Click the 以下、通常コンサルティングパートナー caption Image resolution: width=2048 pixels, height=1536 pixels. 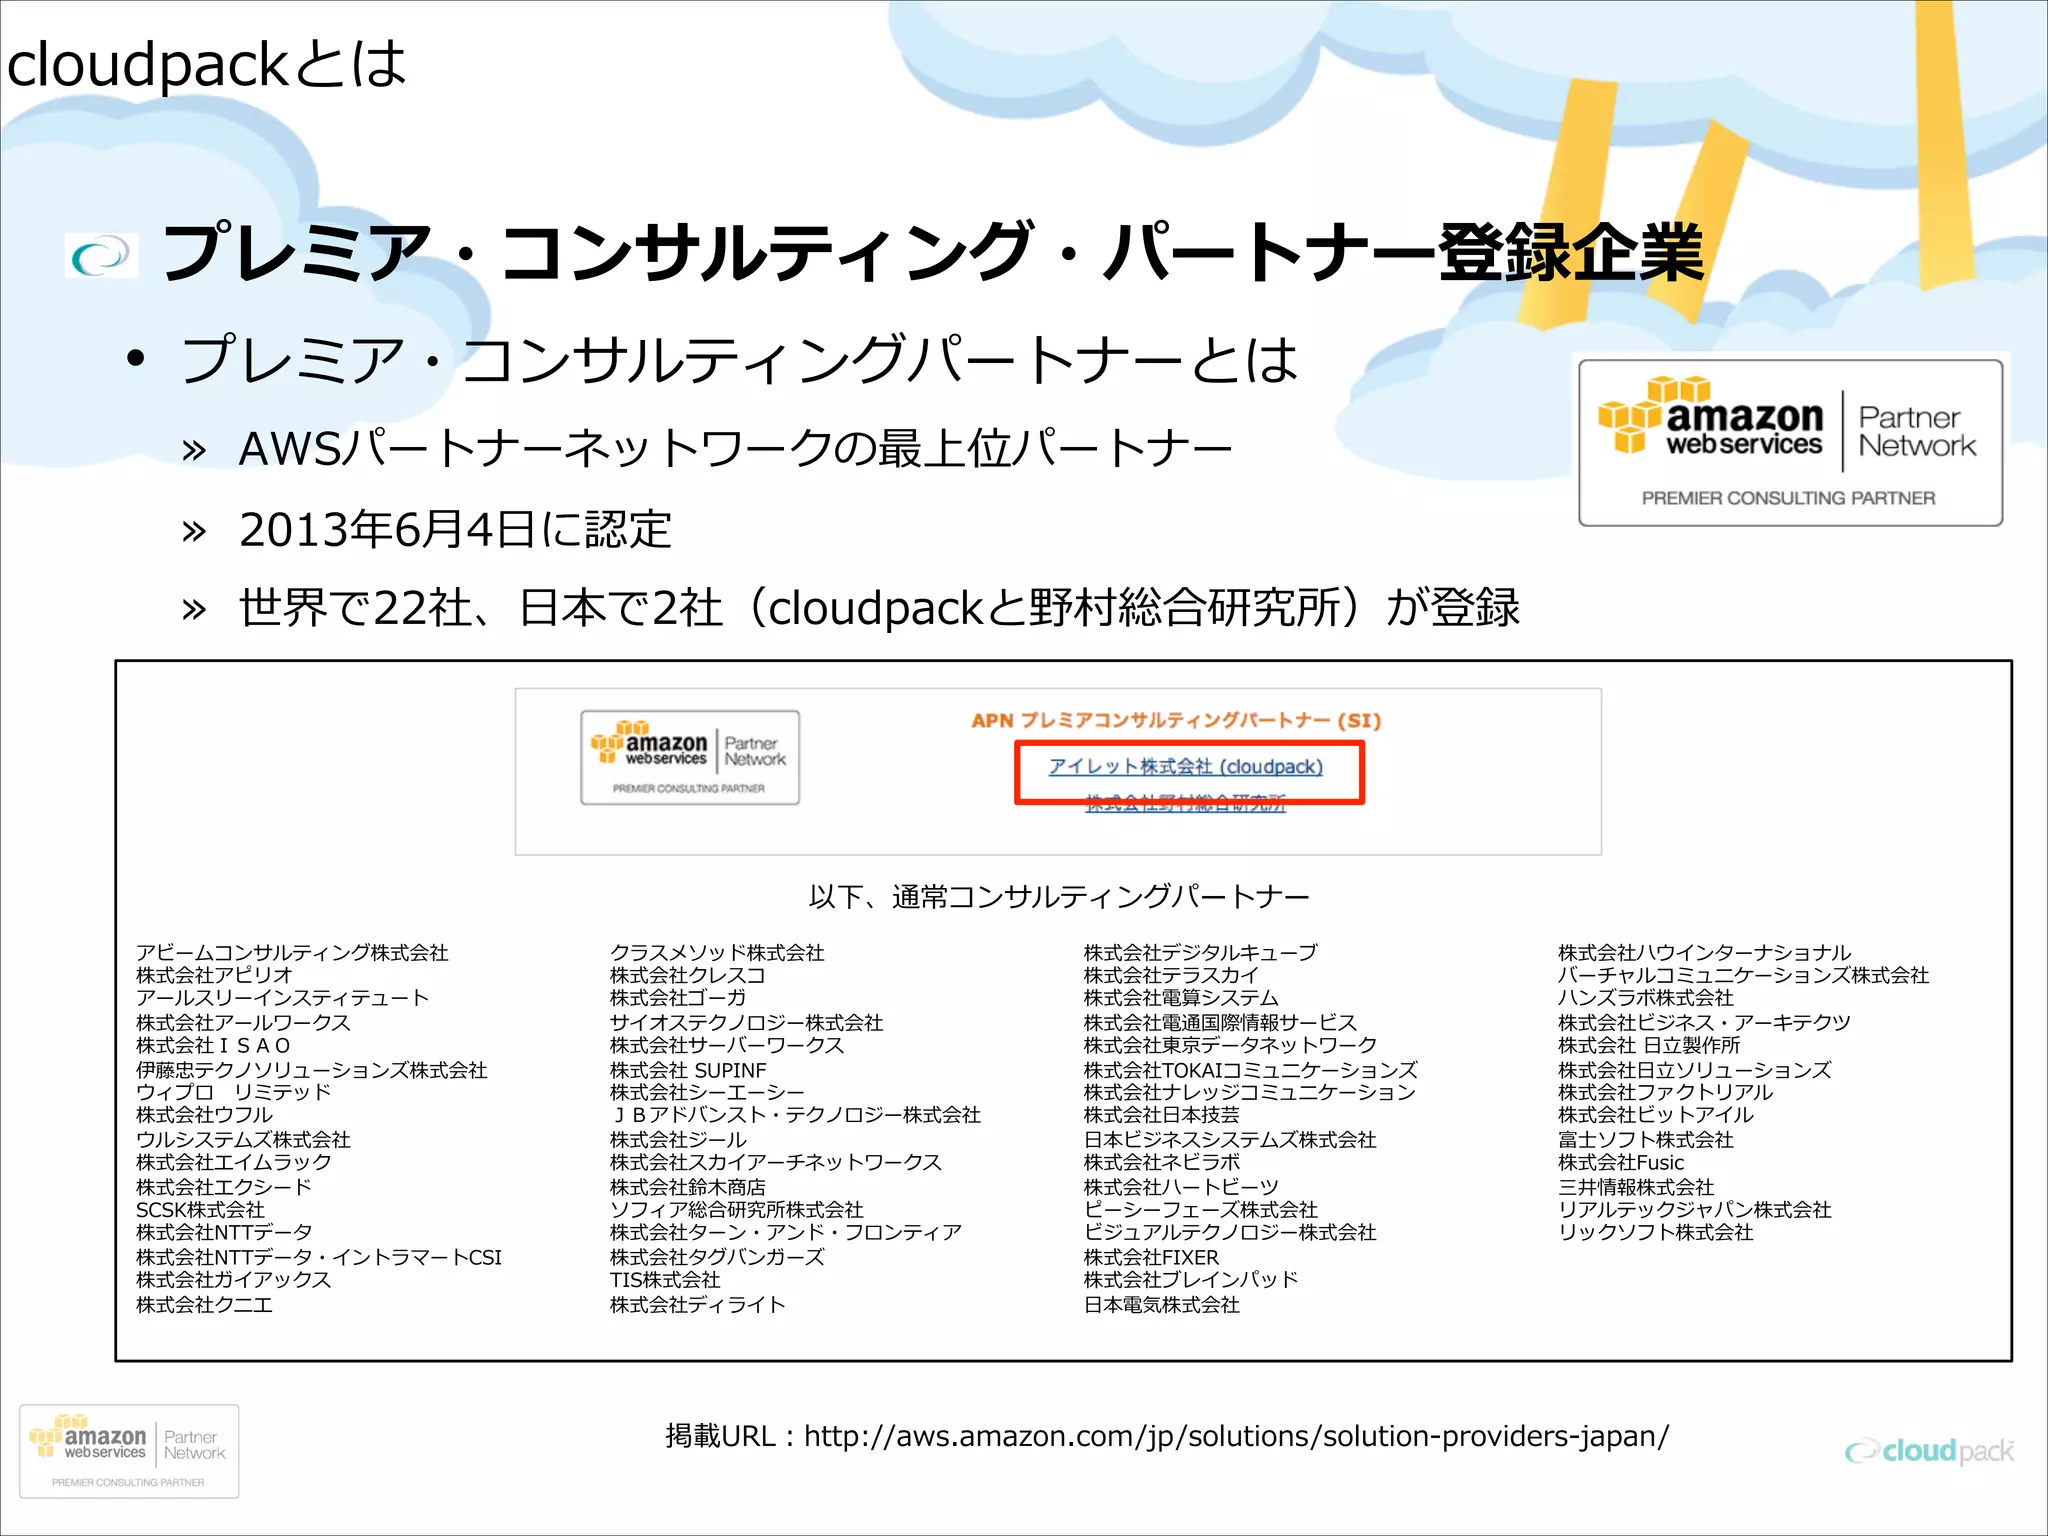(1058, 896)
